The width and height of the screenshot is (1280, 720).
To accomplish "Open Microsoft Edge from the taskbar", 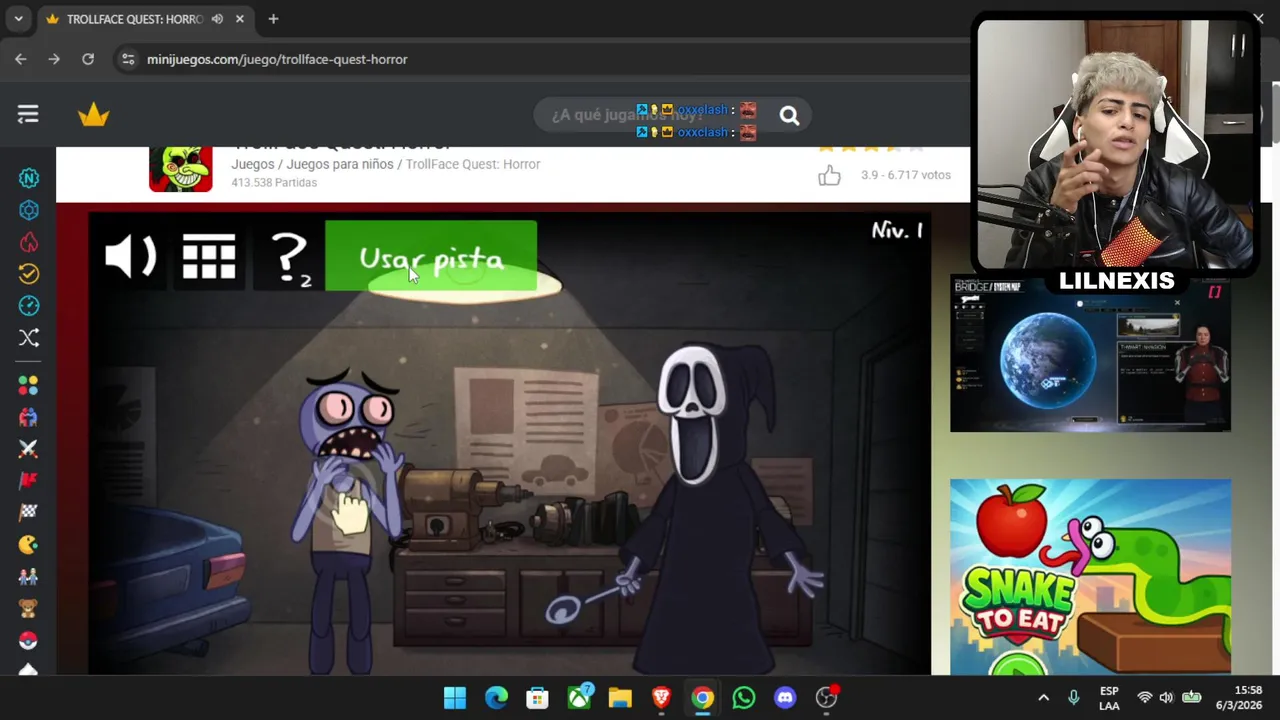I will [496, 697].
